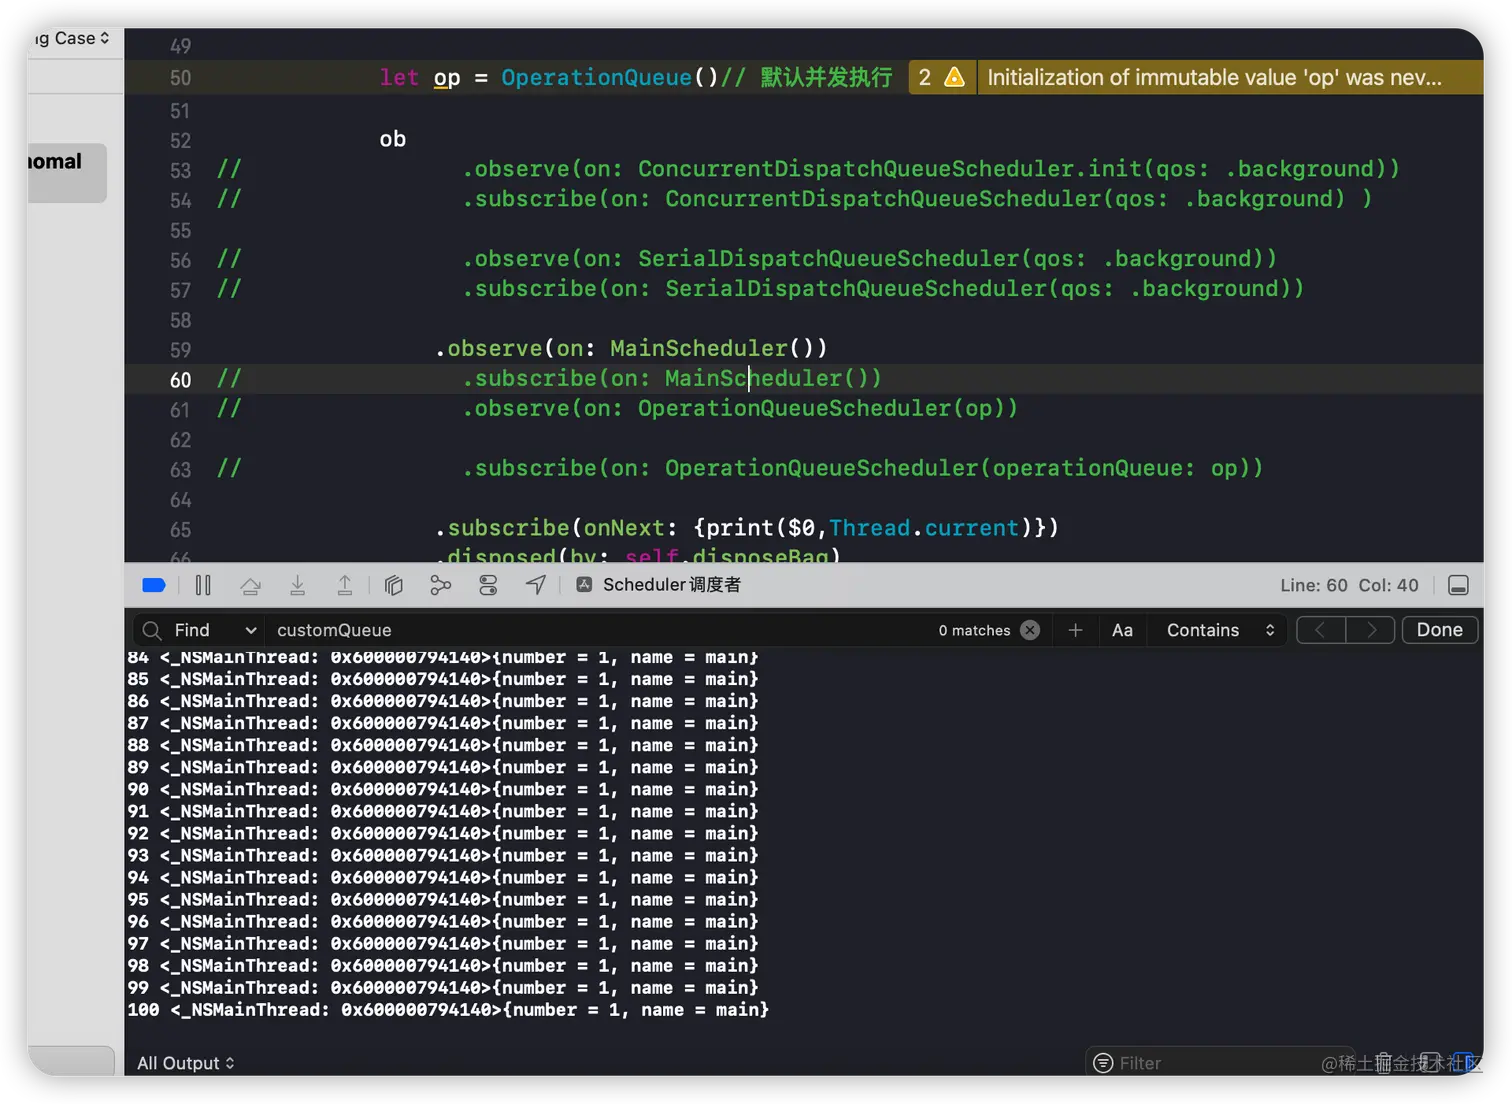This screenshot has width=1512, height=1104.
Task: Click .observe(on: MainScheduler()) on line 59
Action: click(631, 348)
